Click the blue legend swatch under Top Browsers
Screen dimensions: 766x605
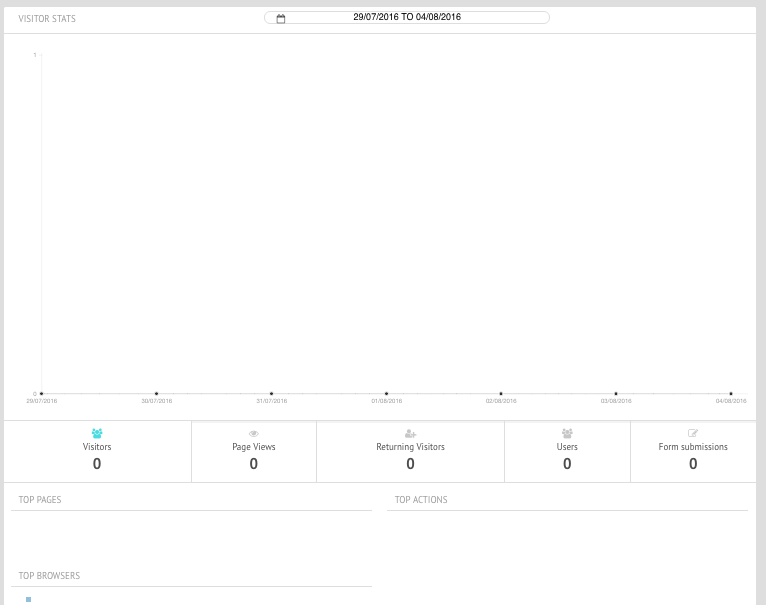(29, 599)
